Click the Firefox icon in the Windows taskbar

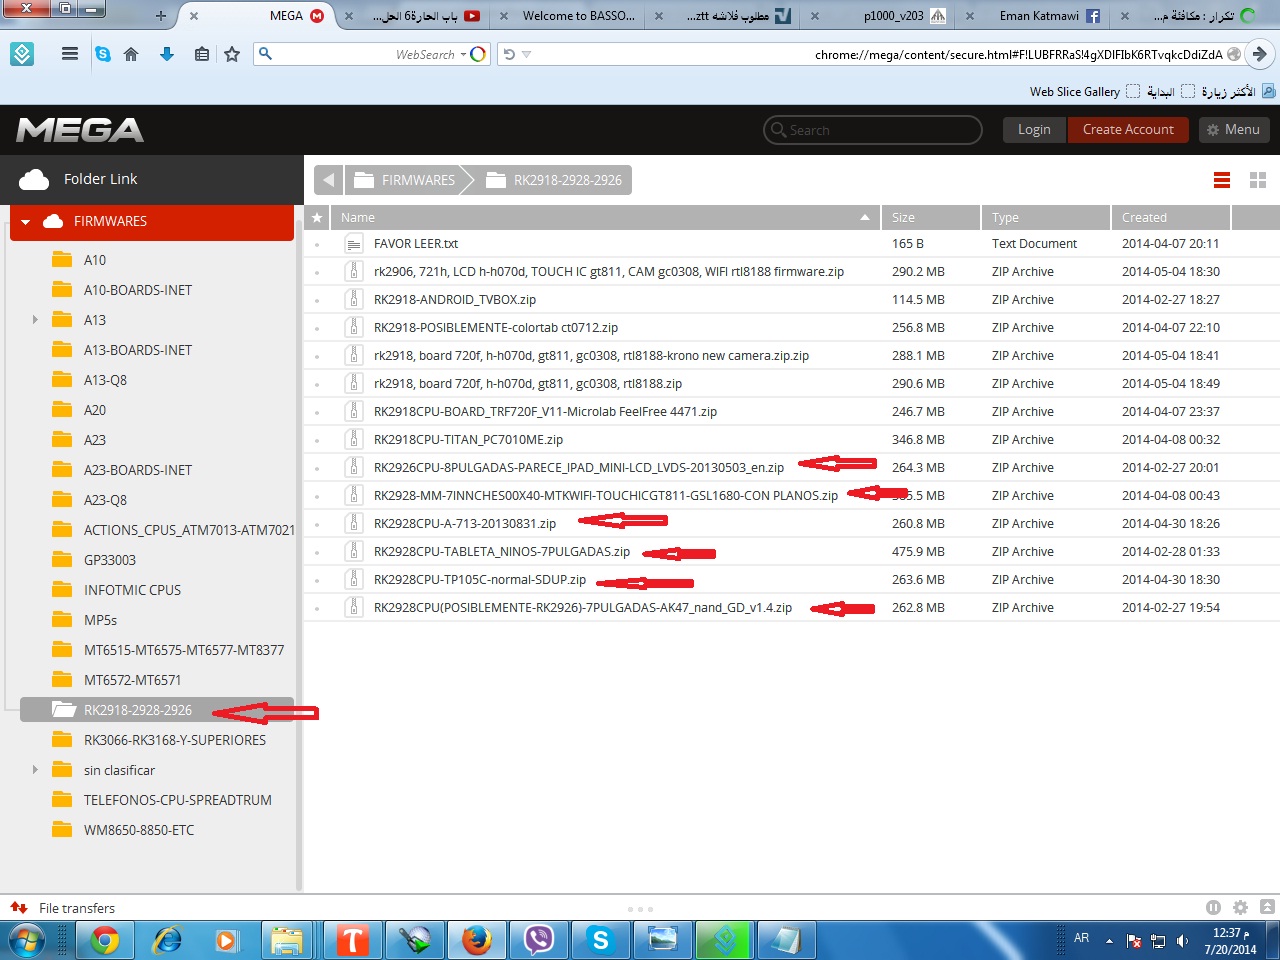[477, 940]
